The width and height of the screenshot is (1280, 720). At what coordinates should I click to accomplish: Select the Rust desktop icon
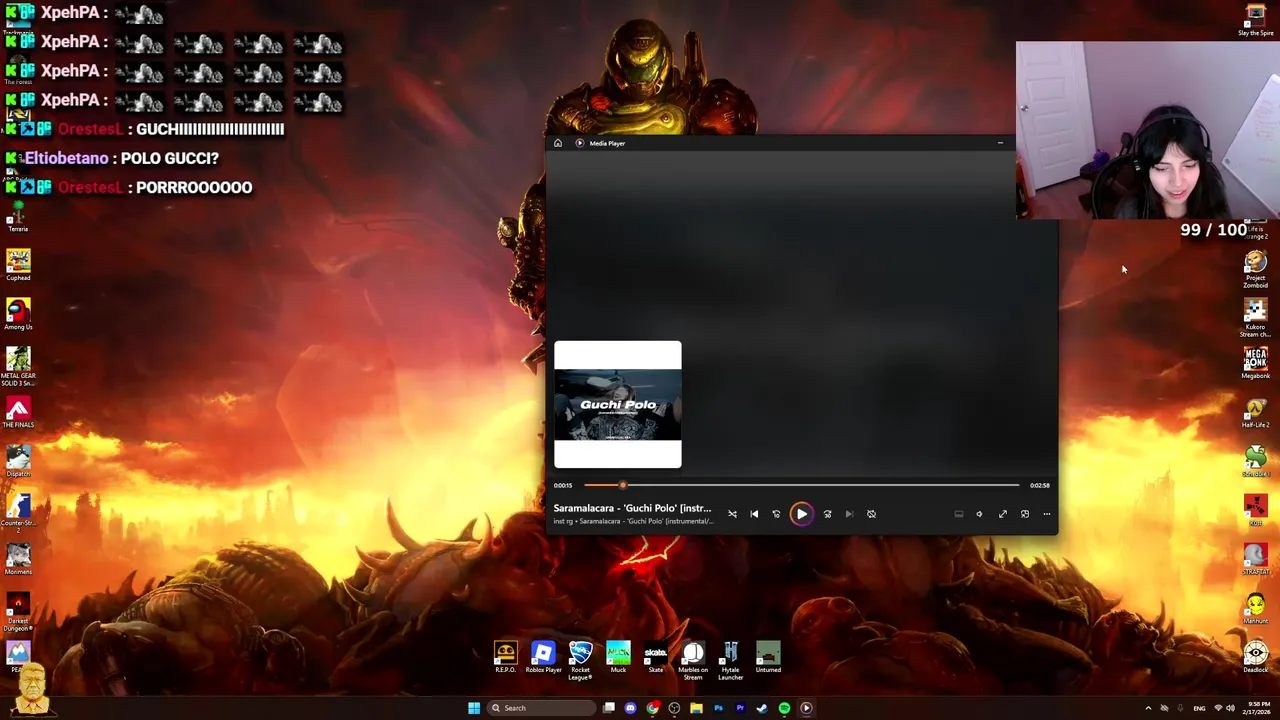click(1255, 510)
